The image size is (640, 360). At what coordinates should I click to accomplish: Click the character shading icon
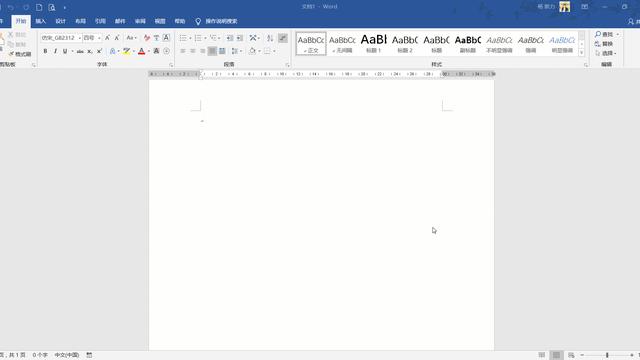pyautogui.click(x=156, y=51)
